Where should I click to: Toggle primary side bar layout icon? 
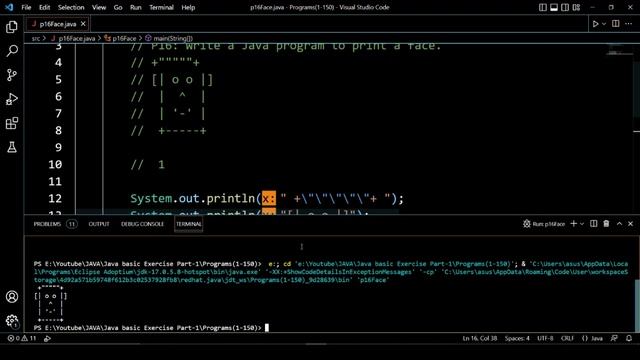tap(543, 7)
